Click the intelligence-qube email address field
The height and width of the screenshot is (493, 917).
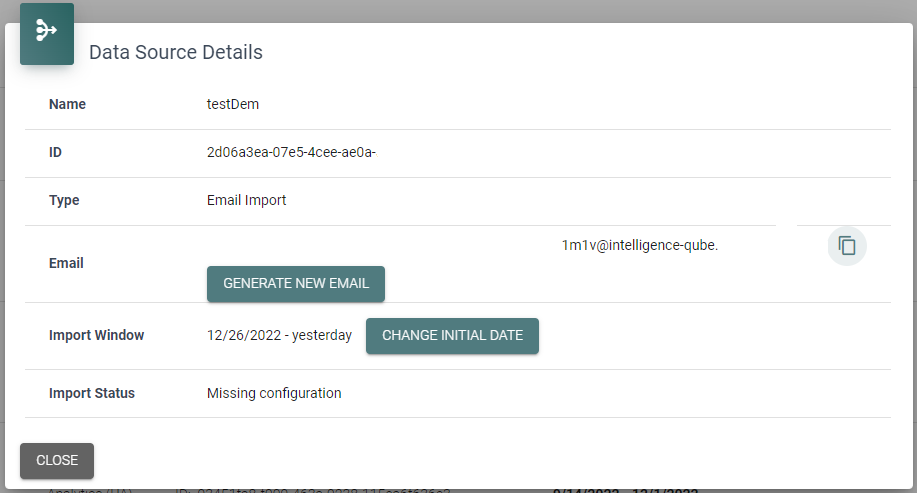[640, 245]
